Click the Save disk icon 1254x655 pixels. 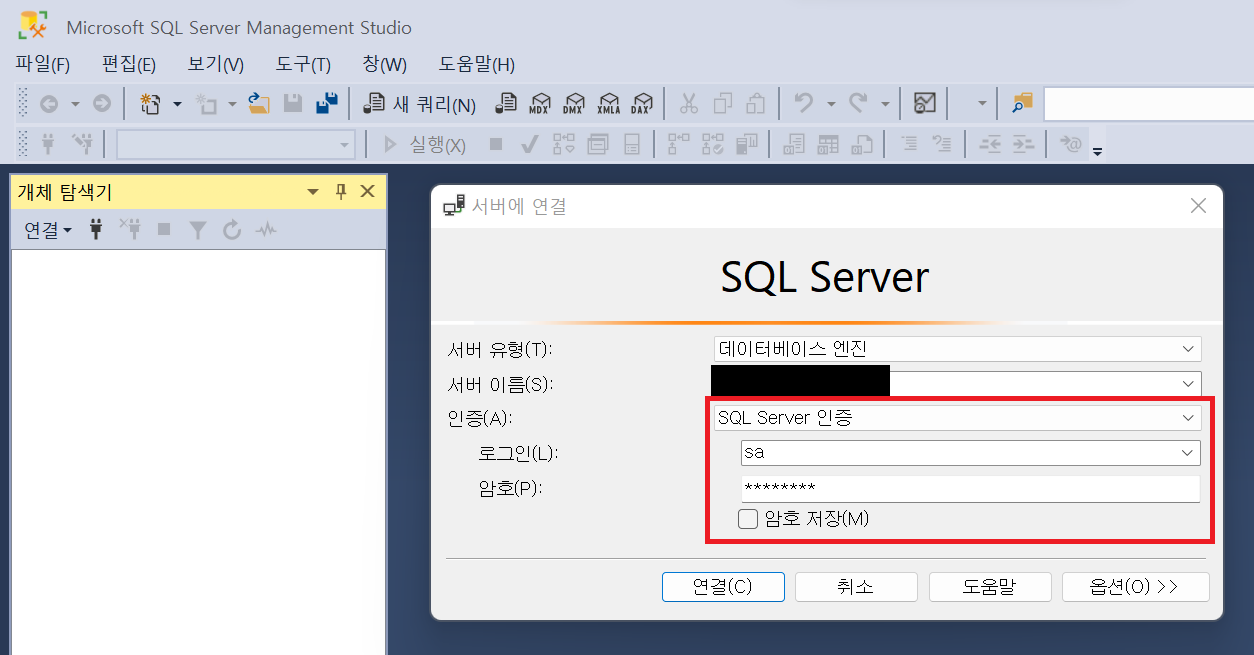(293, 103)
